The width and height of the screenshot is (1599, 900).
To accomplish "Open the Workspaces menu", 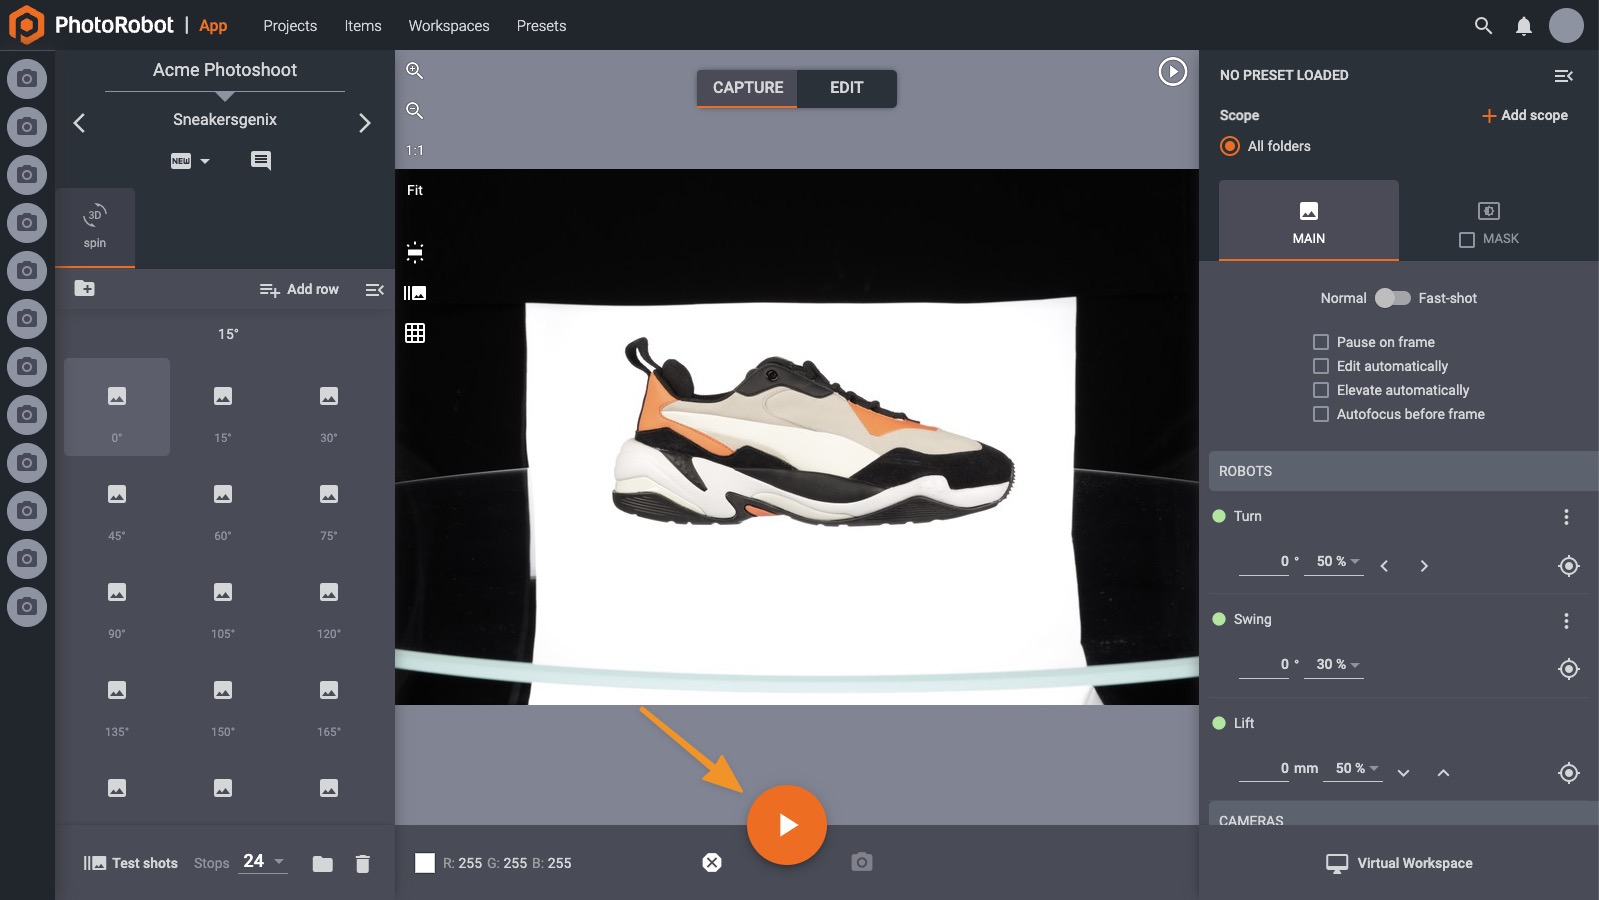I will [x=449, y=26].
